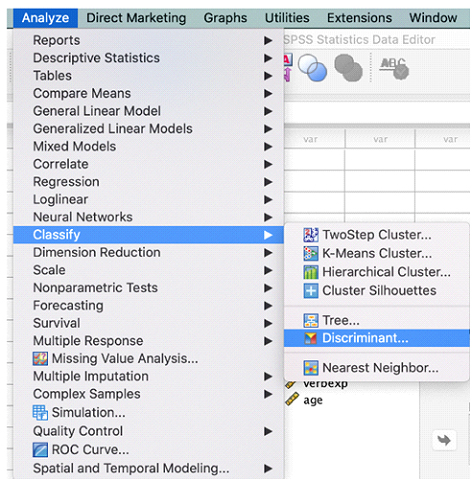Open the Graphs menu
Viewport: 472px width, 481px height.
click(225, 18)
